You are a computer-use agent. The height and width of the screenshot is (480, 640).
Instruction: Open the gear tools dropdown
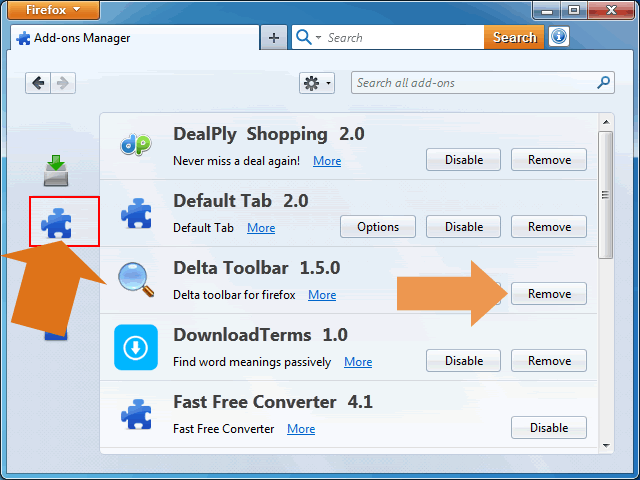pos(317,83)
